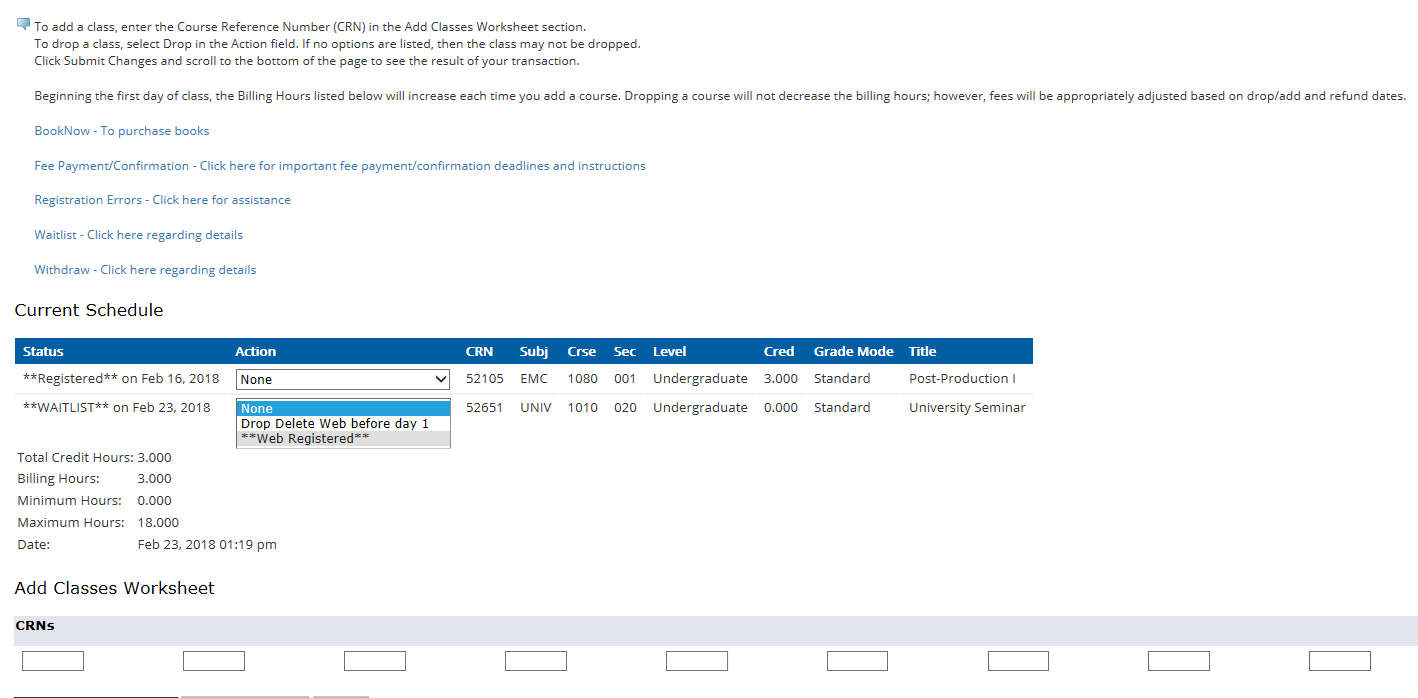
Task: Open the Fee Payment/Confirmation link
Action: tap(339, 166)
